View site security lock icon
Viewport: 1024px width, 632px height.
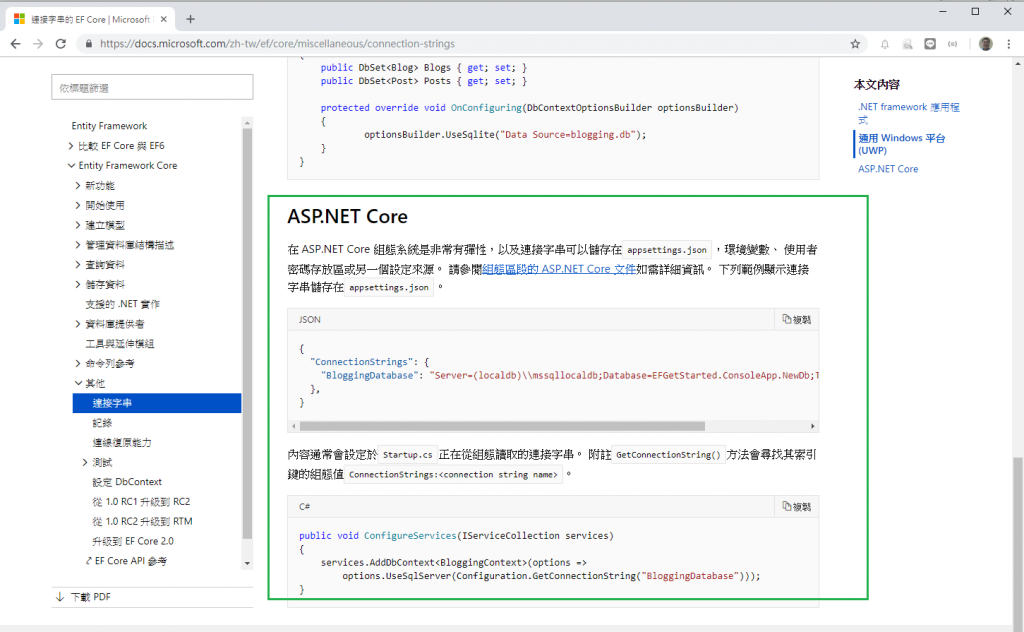click(x=88, y=44)
